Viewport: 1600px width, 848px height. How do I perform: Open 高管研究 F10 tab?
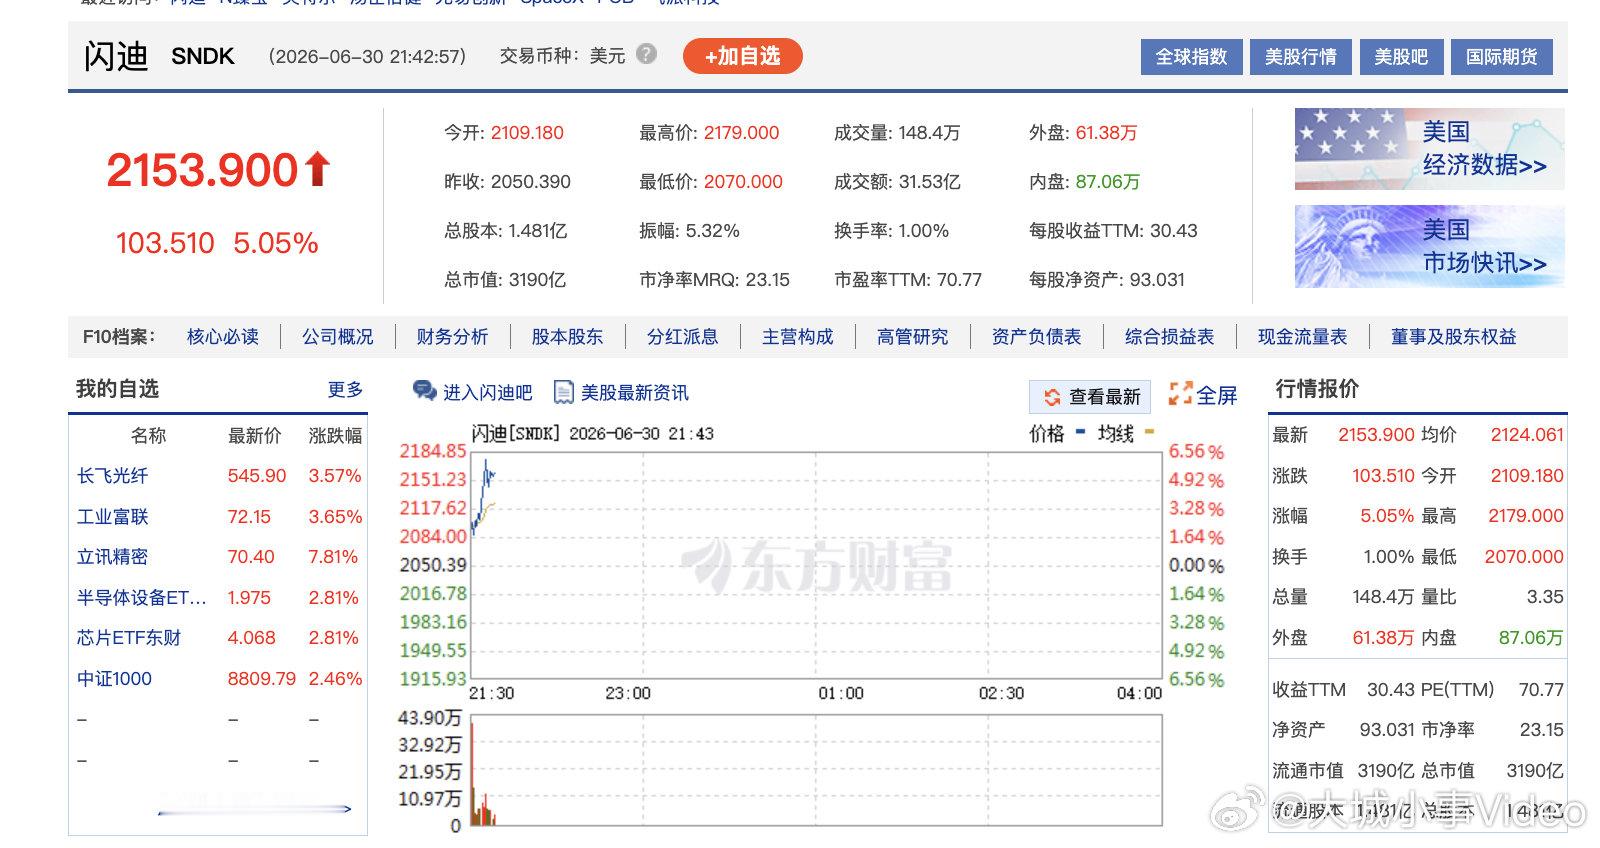coord(912,337)
